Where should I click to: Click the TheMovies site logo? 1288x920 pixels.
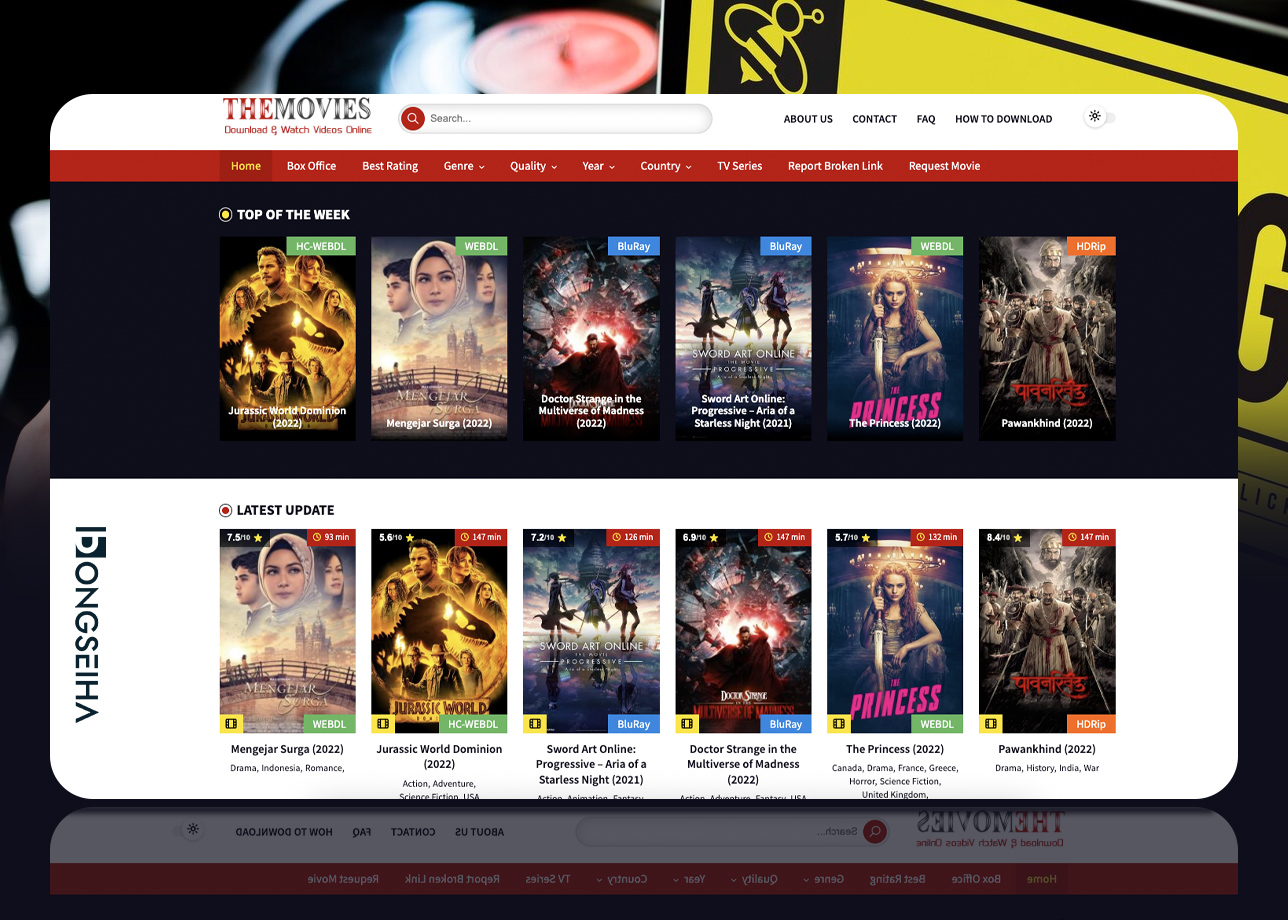(297, 116)
